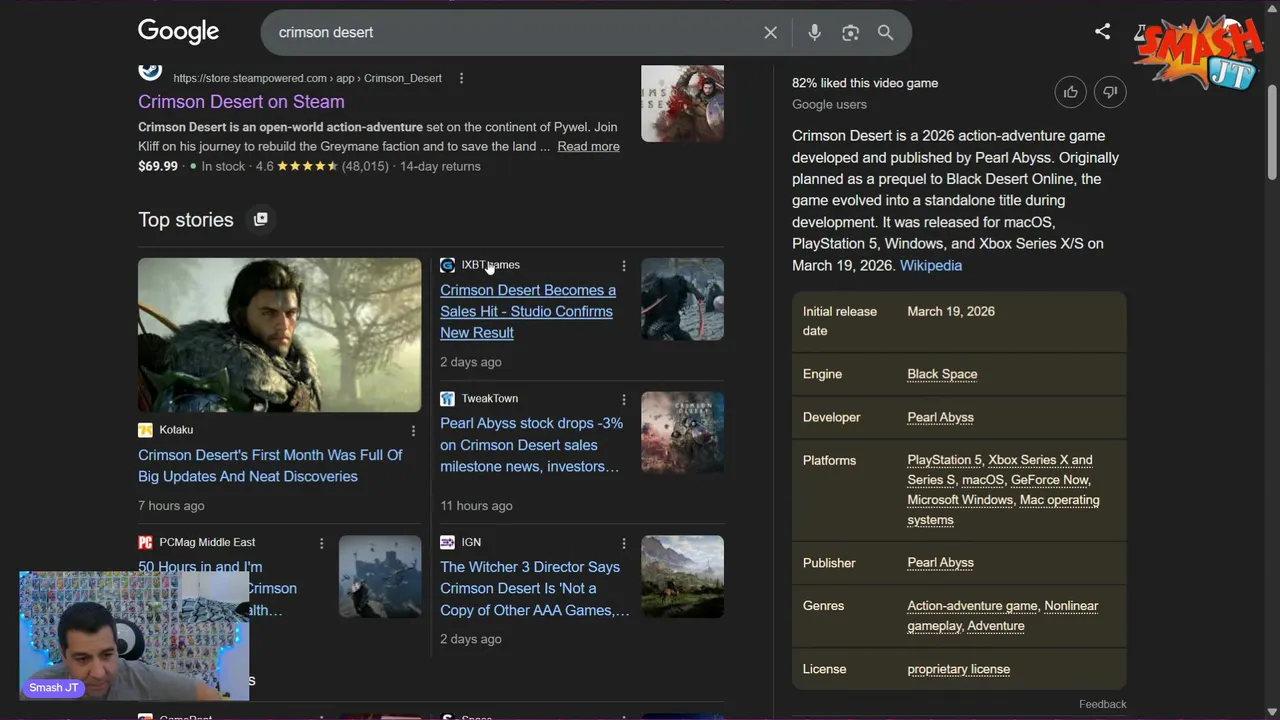Viewport: 1280px width, 720px height.
Task: Open options for PCMag Middle East story
Action: (x=321, y=543)
